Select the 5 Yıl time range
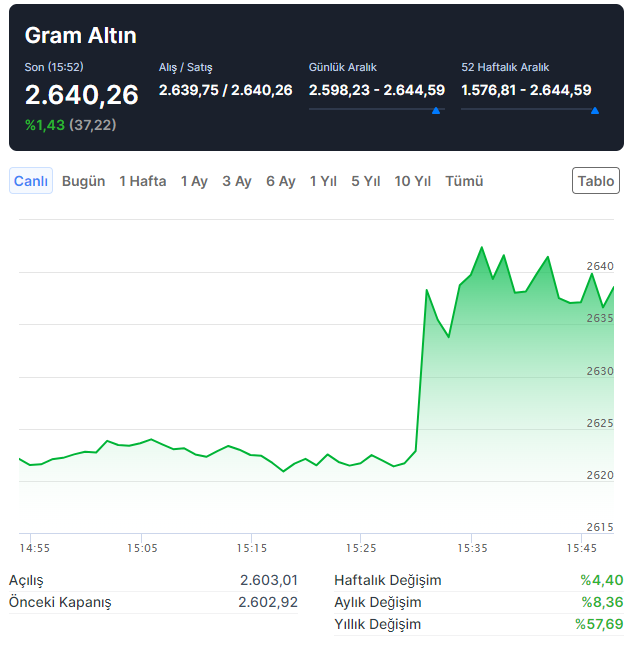Screen dimensions: 630x650 click(x=366, y=181)
